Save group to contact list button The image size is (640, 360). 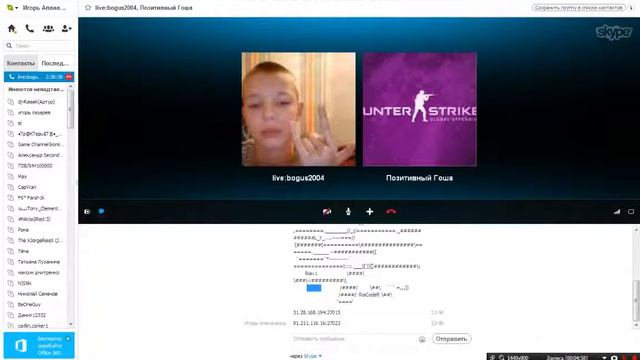click(578, 7)
